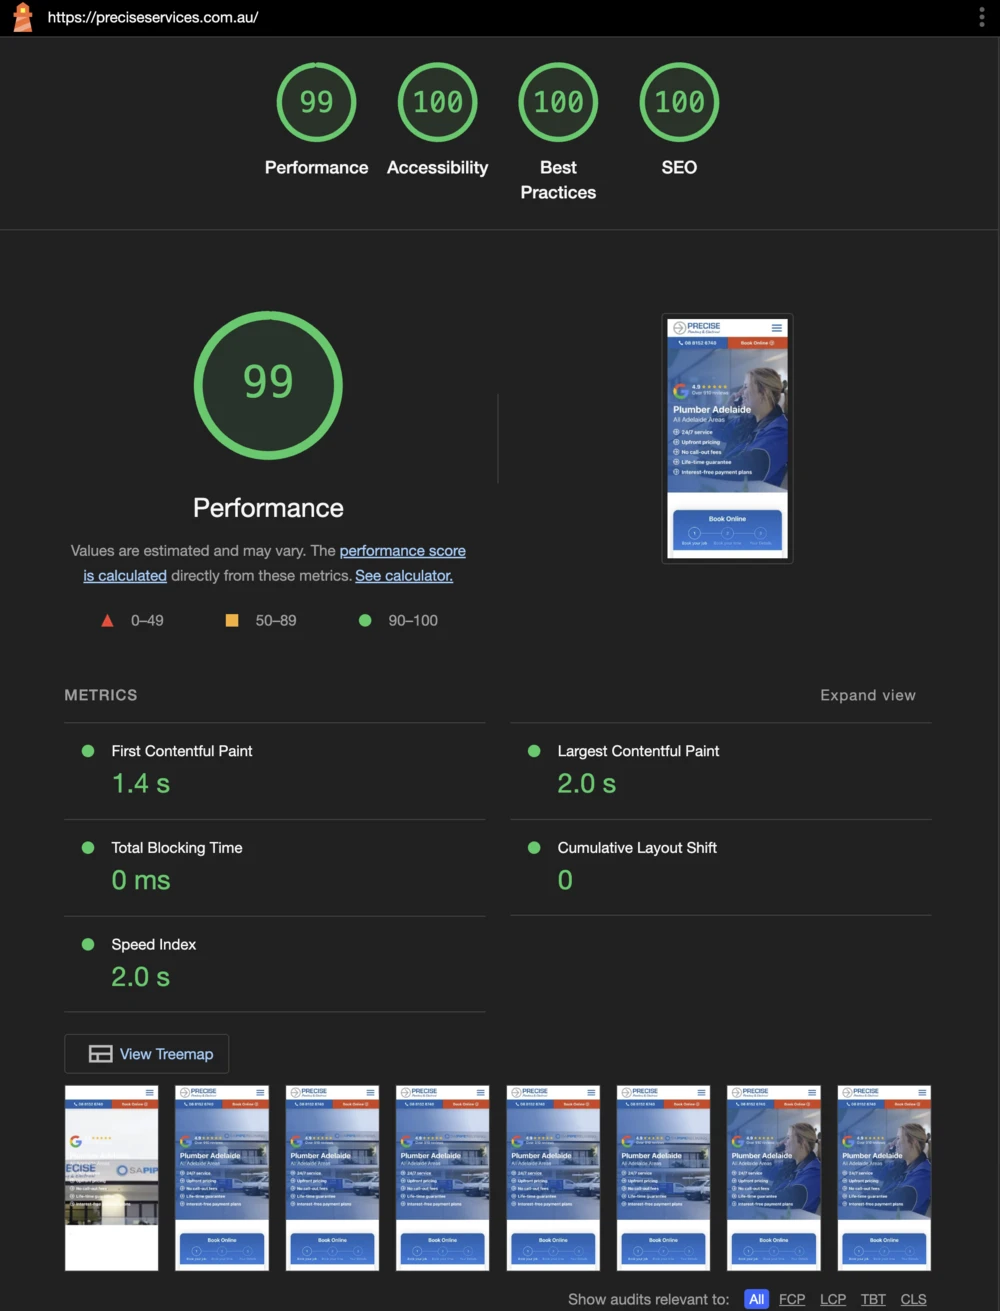Filter audits by LCP
Screen dimensions: 1000x1311
tap(833, 1299)
